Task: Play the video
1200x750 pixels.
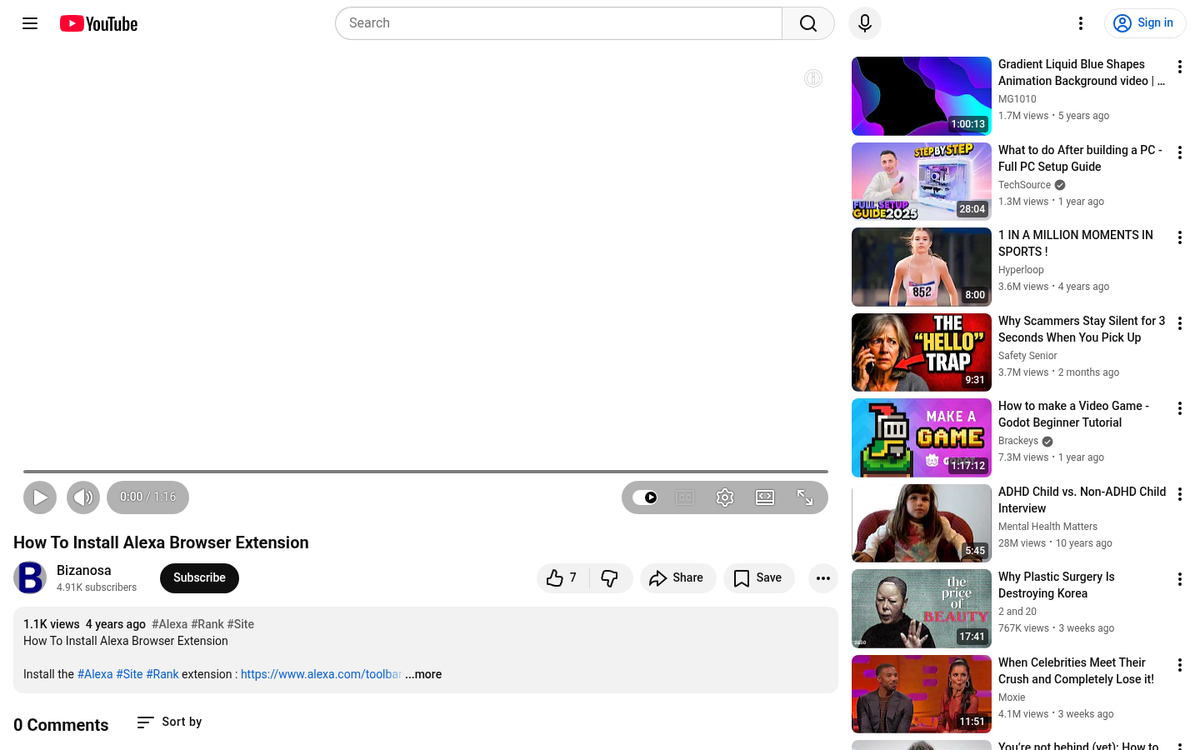Action: pyautogui.click(x=40, y=497)
